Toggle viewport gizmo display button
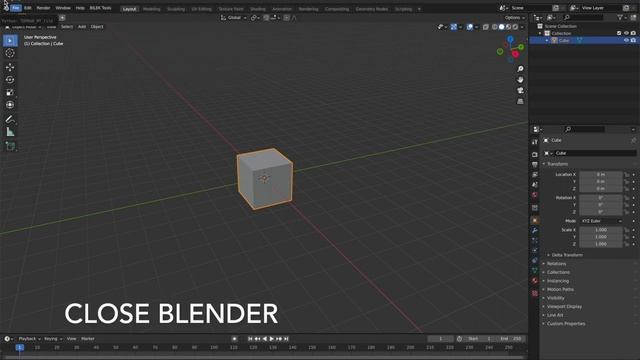 [453, 27]
